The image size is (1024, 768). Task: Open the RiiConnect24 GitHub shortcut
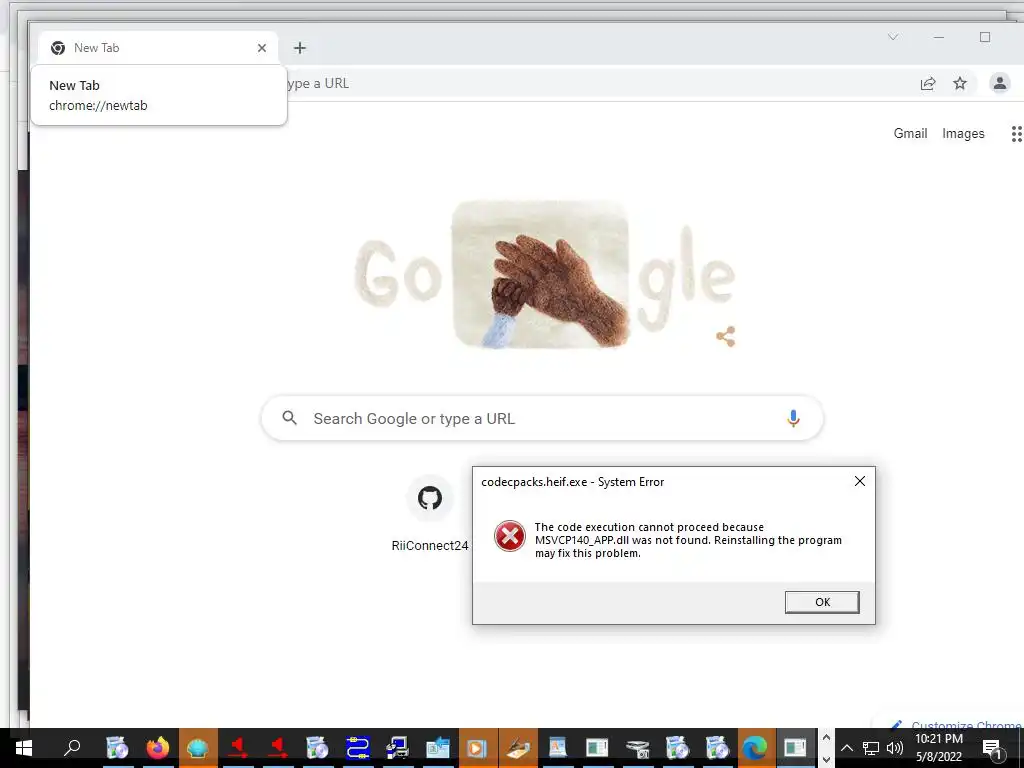click(430, 515)
